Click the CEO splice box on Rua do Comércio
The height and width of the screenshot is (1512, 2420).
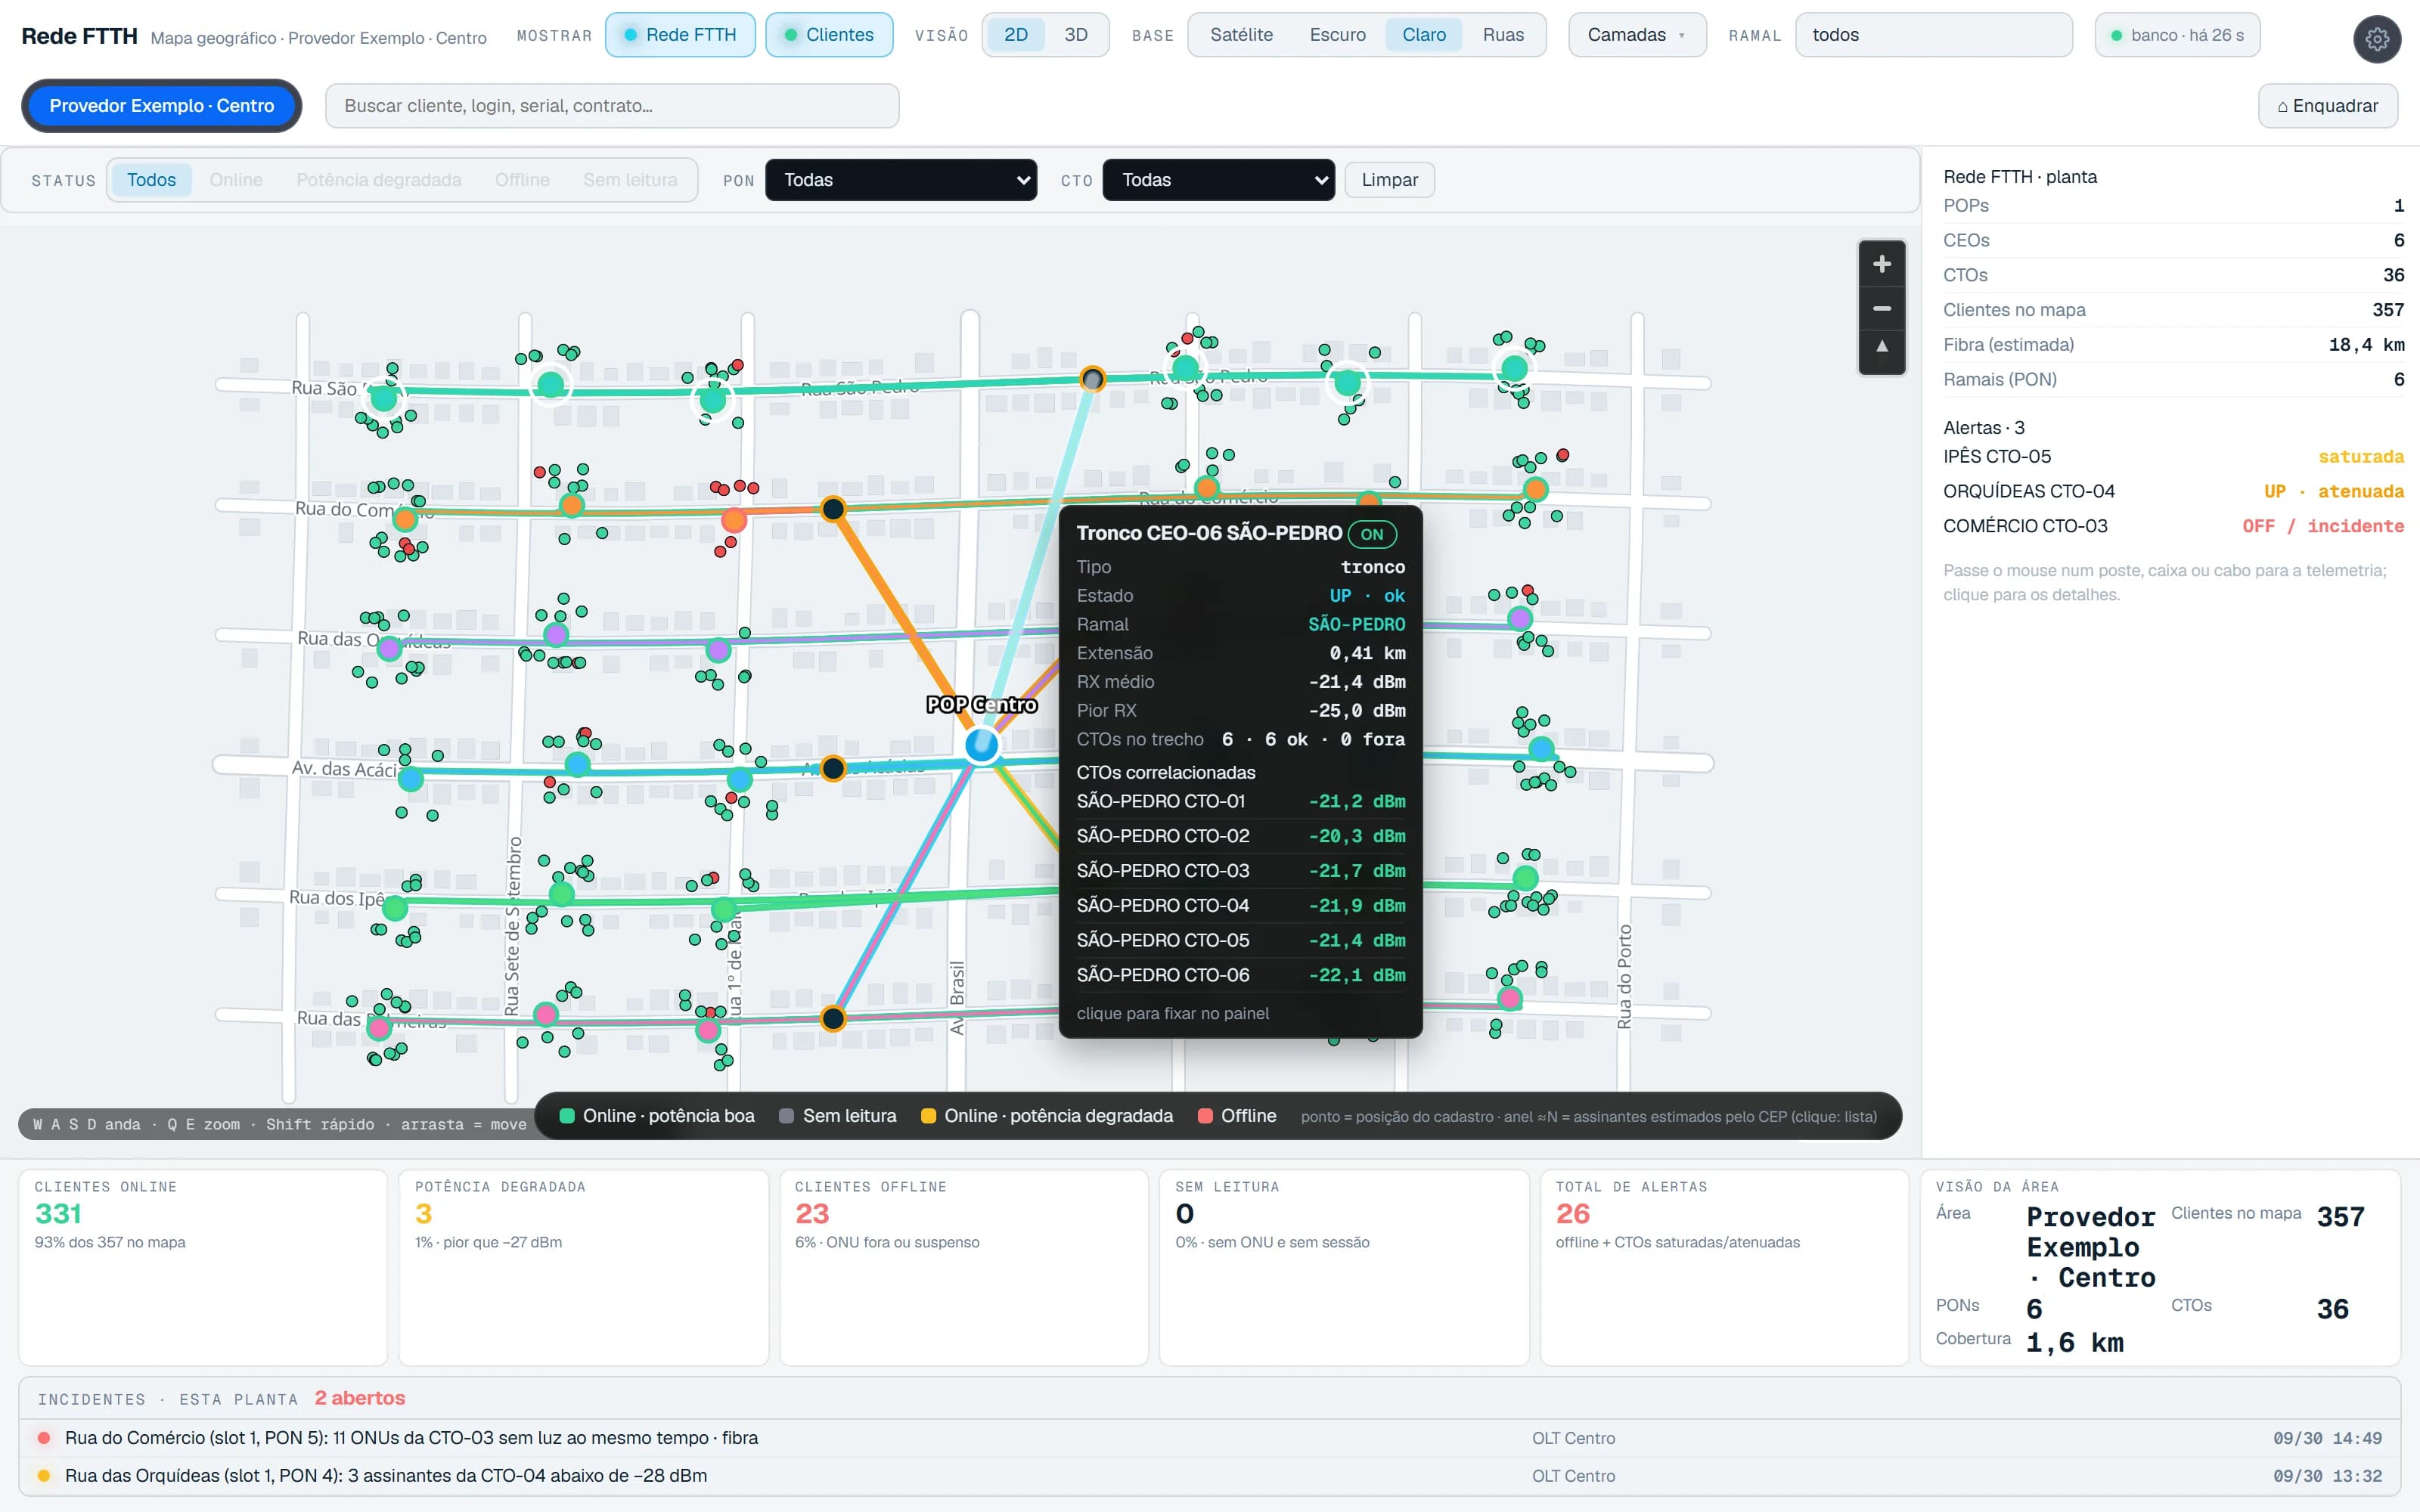[833, 509]
